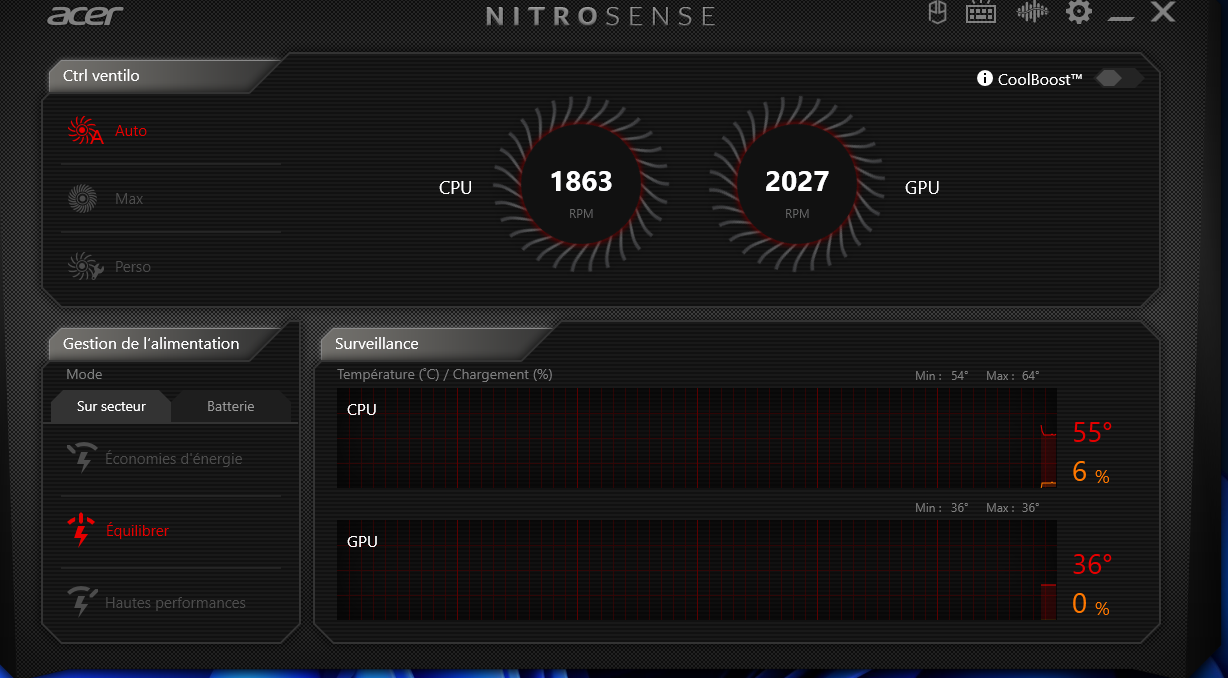Click the Acer logo
Viewport: 1228px width, 678px height.
[85, 15]
